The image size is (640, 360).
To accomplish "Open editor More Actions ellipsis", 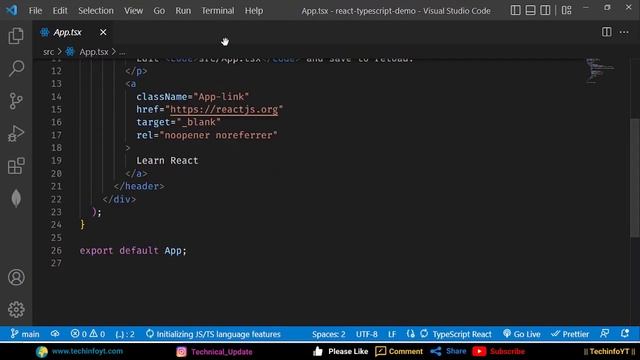I will click(624, 32).
